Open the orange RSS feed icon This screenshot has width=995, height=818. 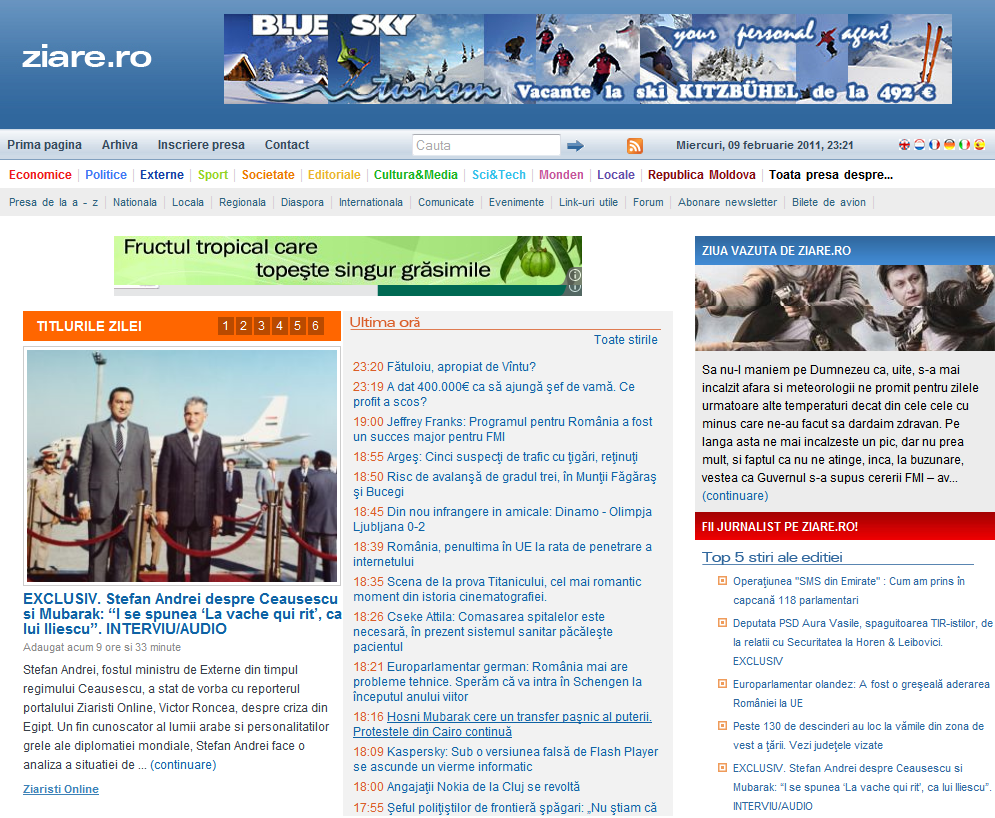(x=635, y=146)
